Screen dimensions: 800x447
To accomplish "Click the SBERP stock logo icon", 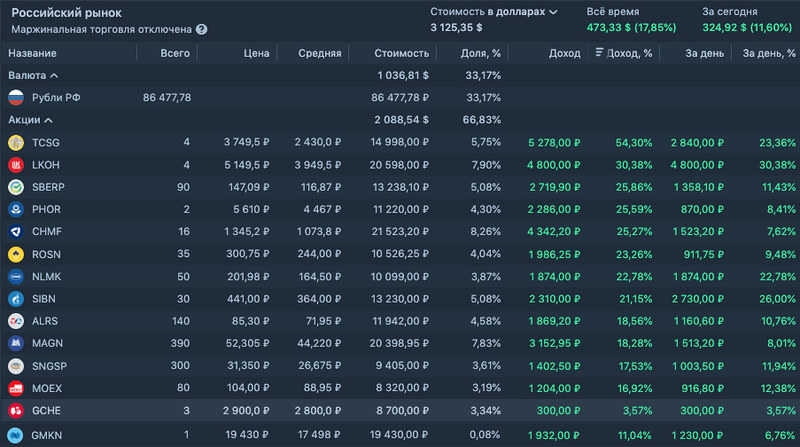I will (16, 187).
